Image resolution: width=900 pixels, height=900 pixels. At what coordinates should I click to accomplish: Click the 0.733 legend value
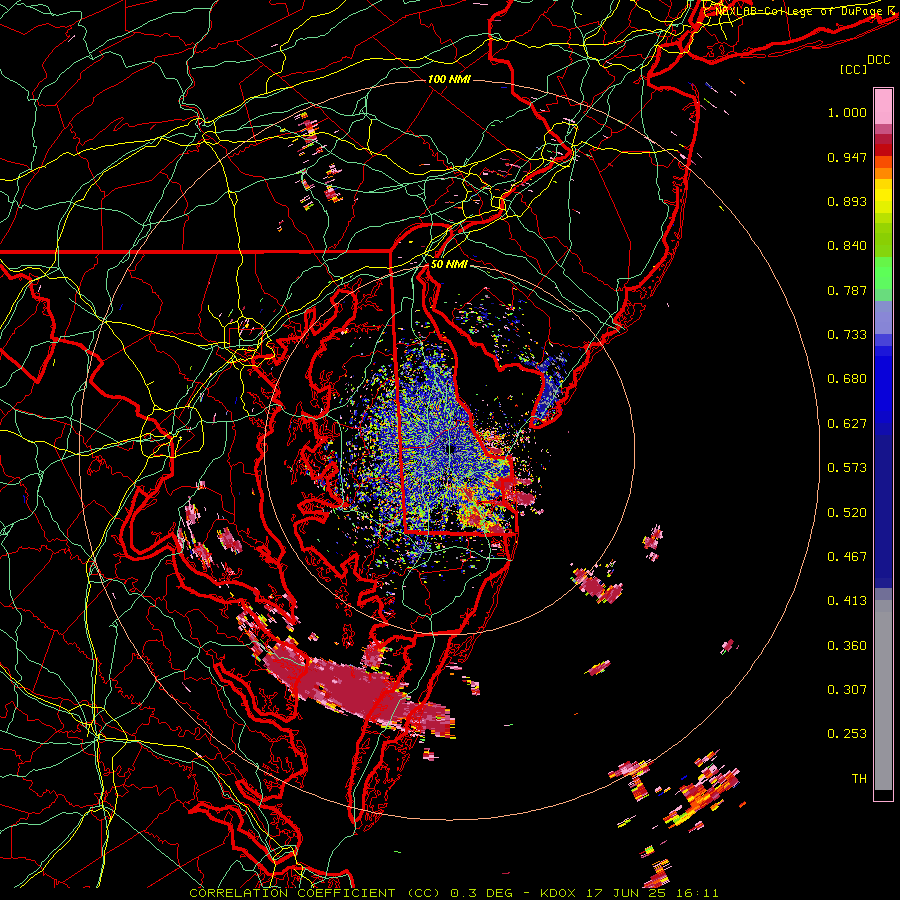847,335
